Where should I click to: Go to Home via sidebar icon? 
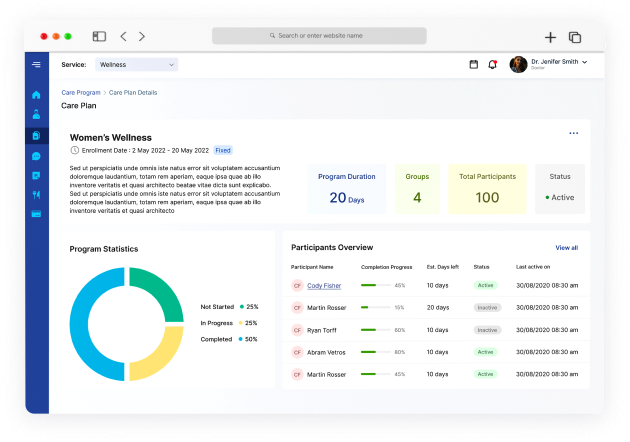pos(36,95)
